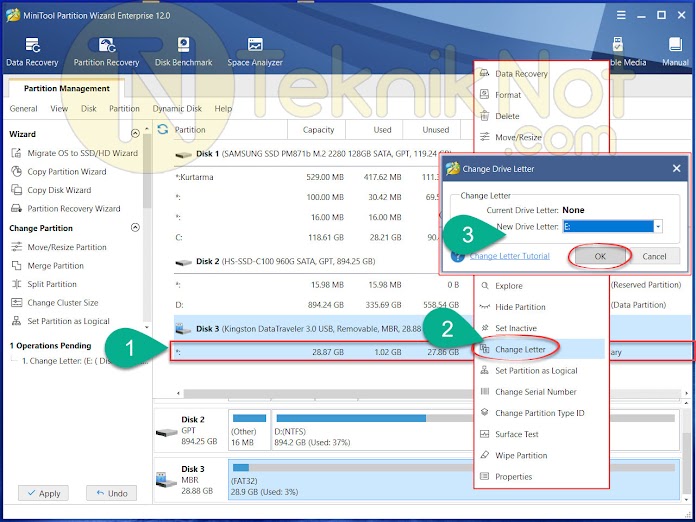Open the Help menu

tap(223, 109)
